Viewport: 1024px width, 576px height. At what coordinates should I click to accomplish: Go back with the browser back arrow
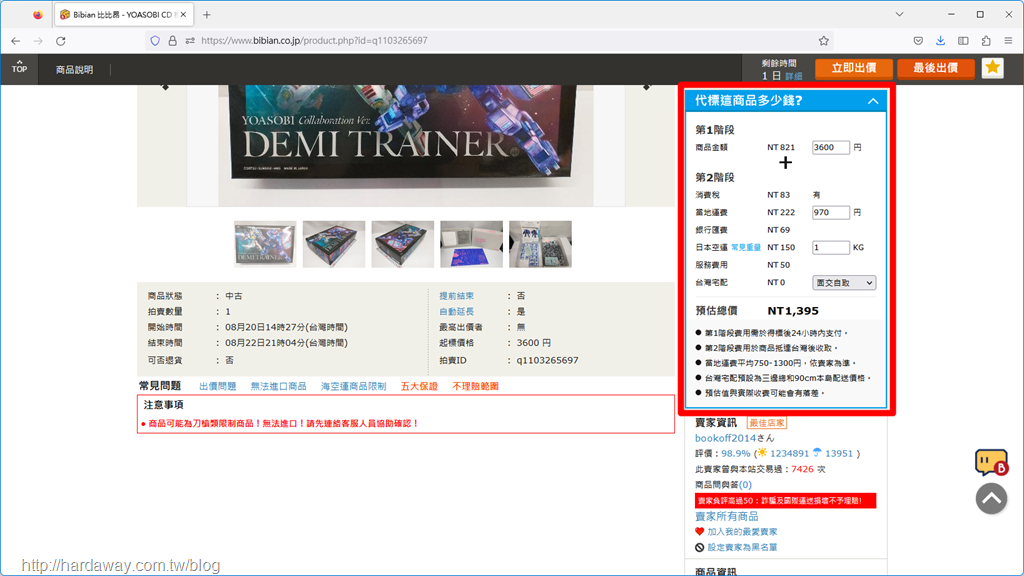coord(16,40)
